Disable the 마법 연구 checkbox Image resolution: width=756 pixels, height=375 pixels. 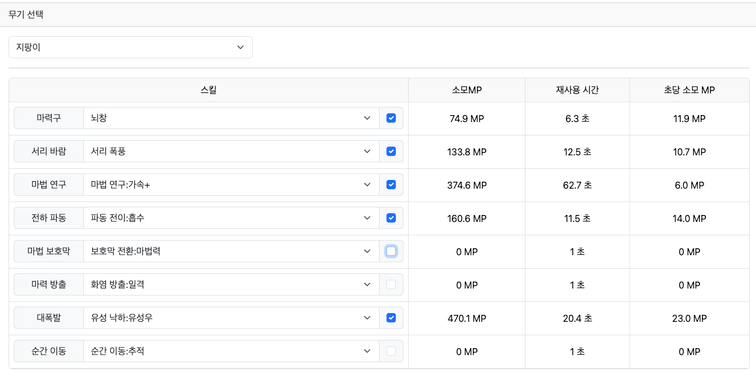(x=391, y=185)
